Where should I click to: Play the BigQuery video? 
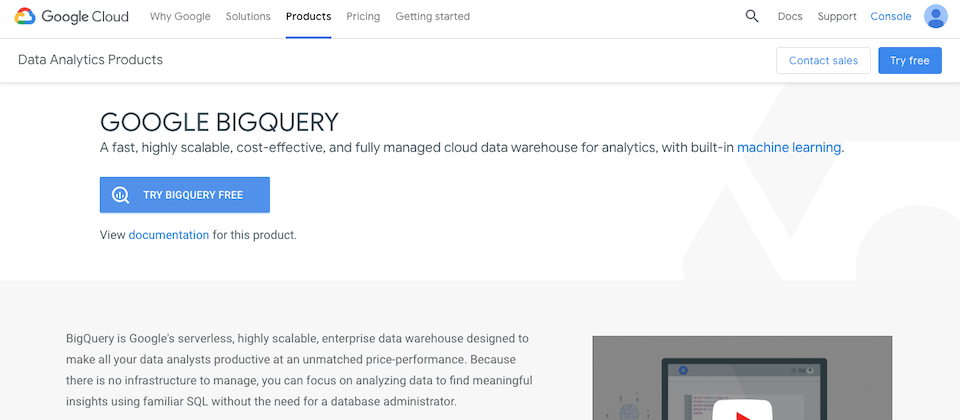742,413
